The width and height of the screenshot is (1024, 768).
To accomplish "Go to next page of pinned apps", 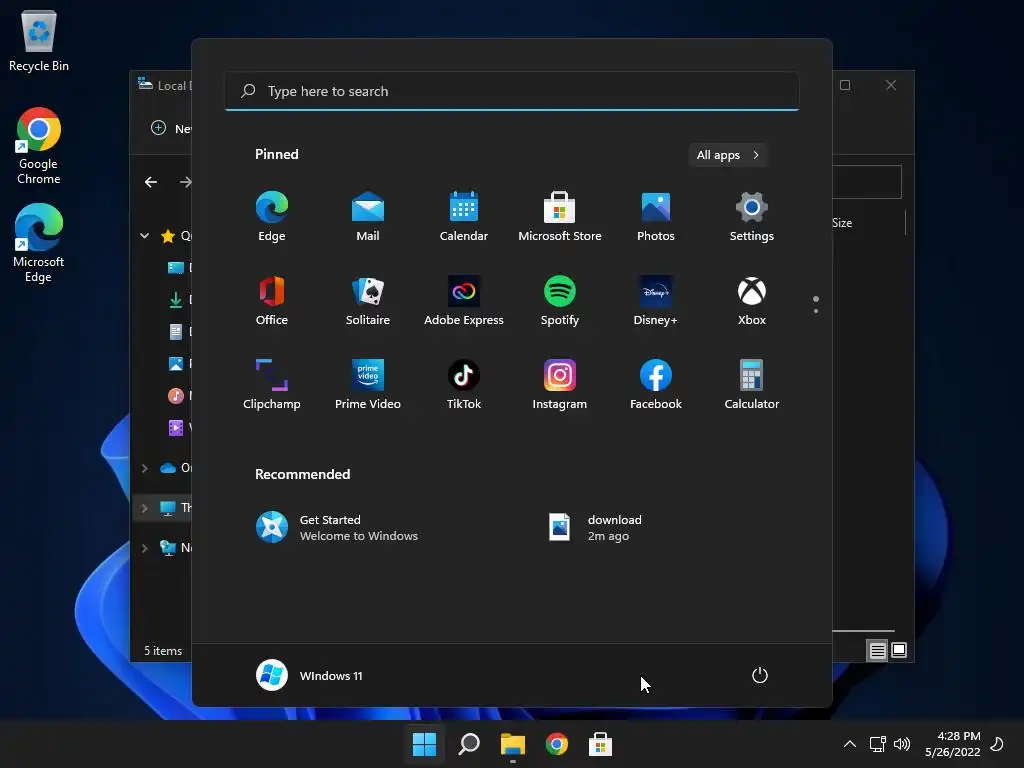I will (x=816, y=311).
